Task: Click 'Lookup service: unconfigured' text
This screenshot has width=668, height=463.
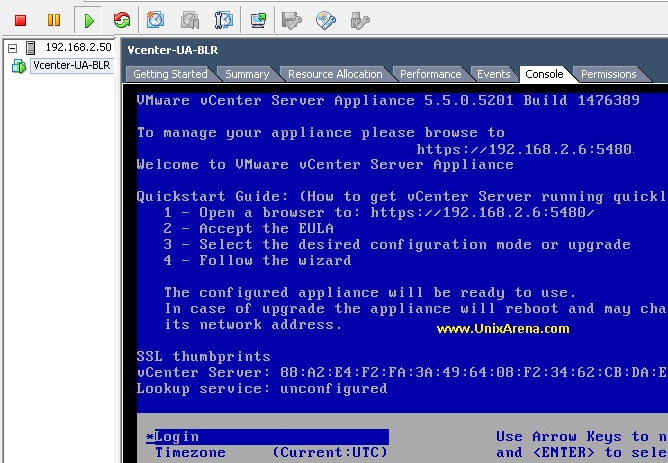Action: (x=262, y=388)
